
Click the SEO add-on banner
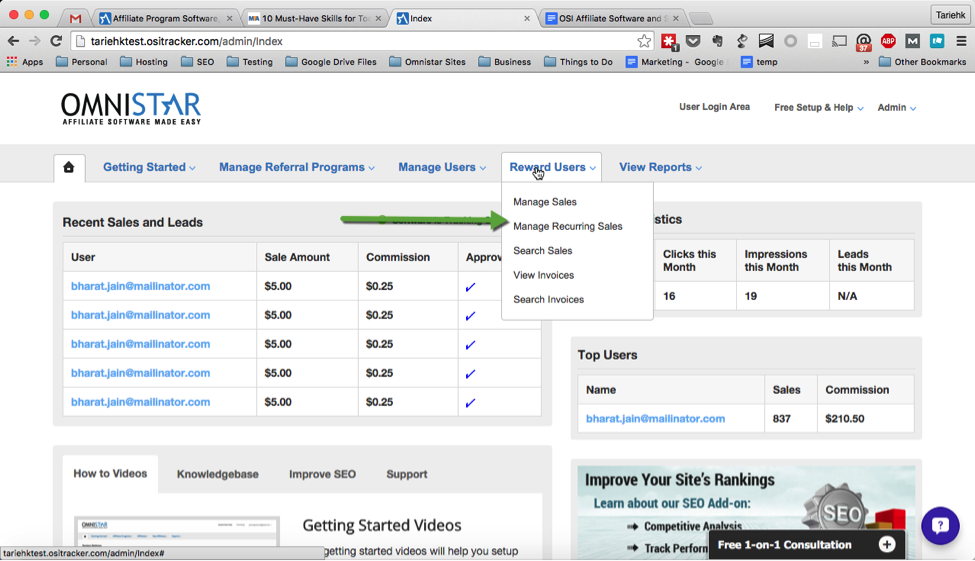(x=746, y=512)
